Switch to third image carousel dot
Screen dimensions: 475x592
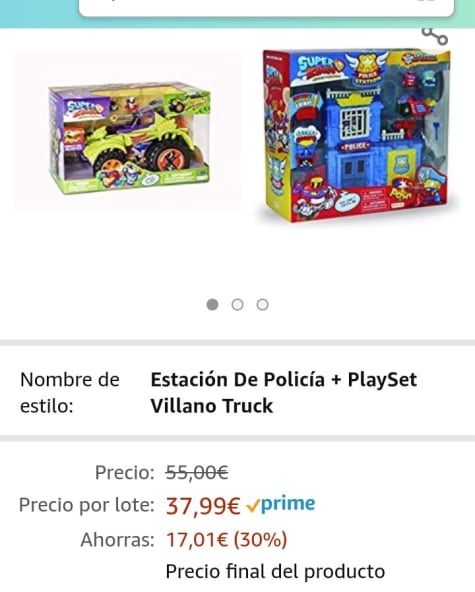[x=262, y=304]
